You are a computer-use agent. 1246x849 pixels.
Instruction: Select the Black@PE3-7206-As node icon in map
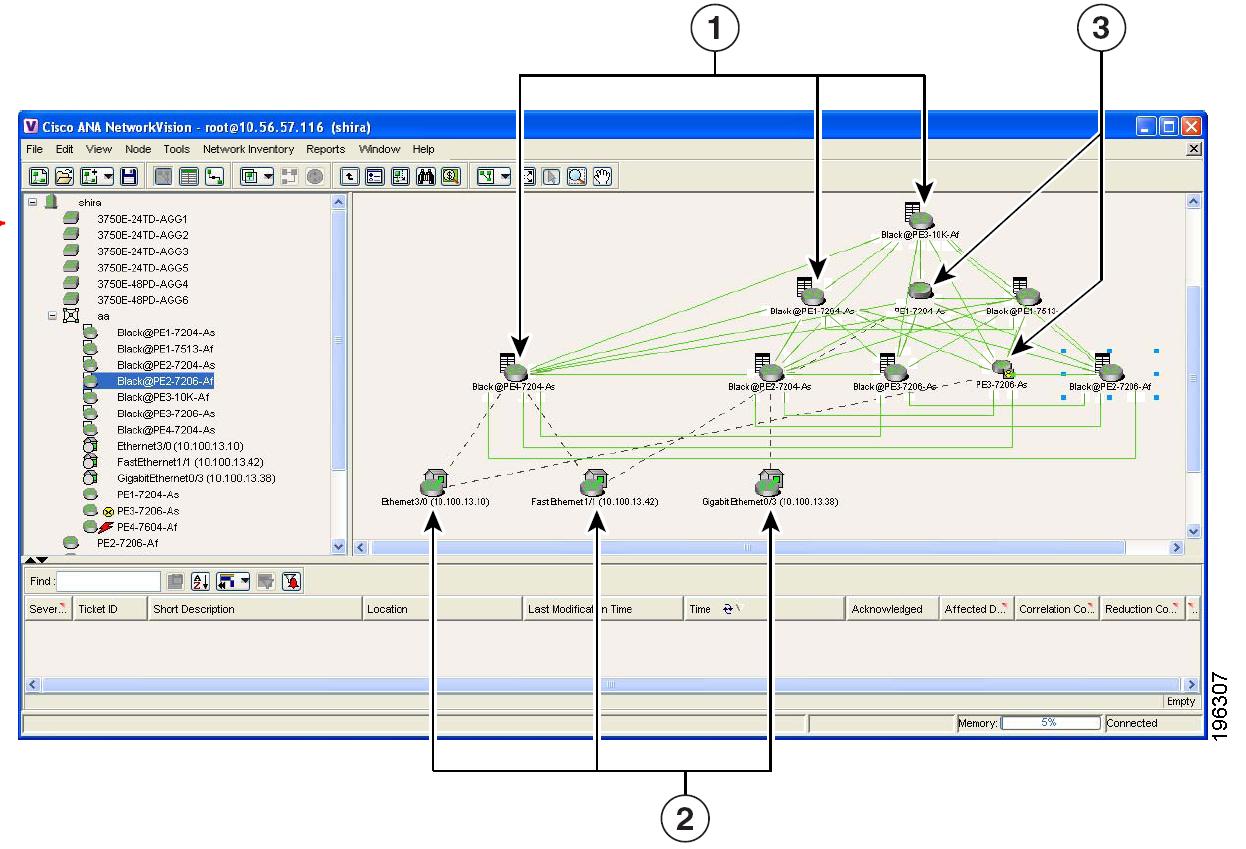point(893,367)
